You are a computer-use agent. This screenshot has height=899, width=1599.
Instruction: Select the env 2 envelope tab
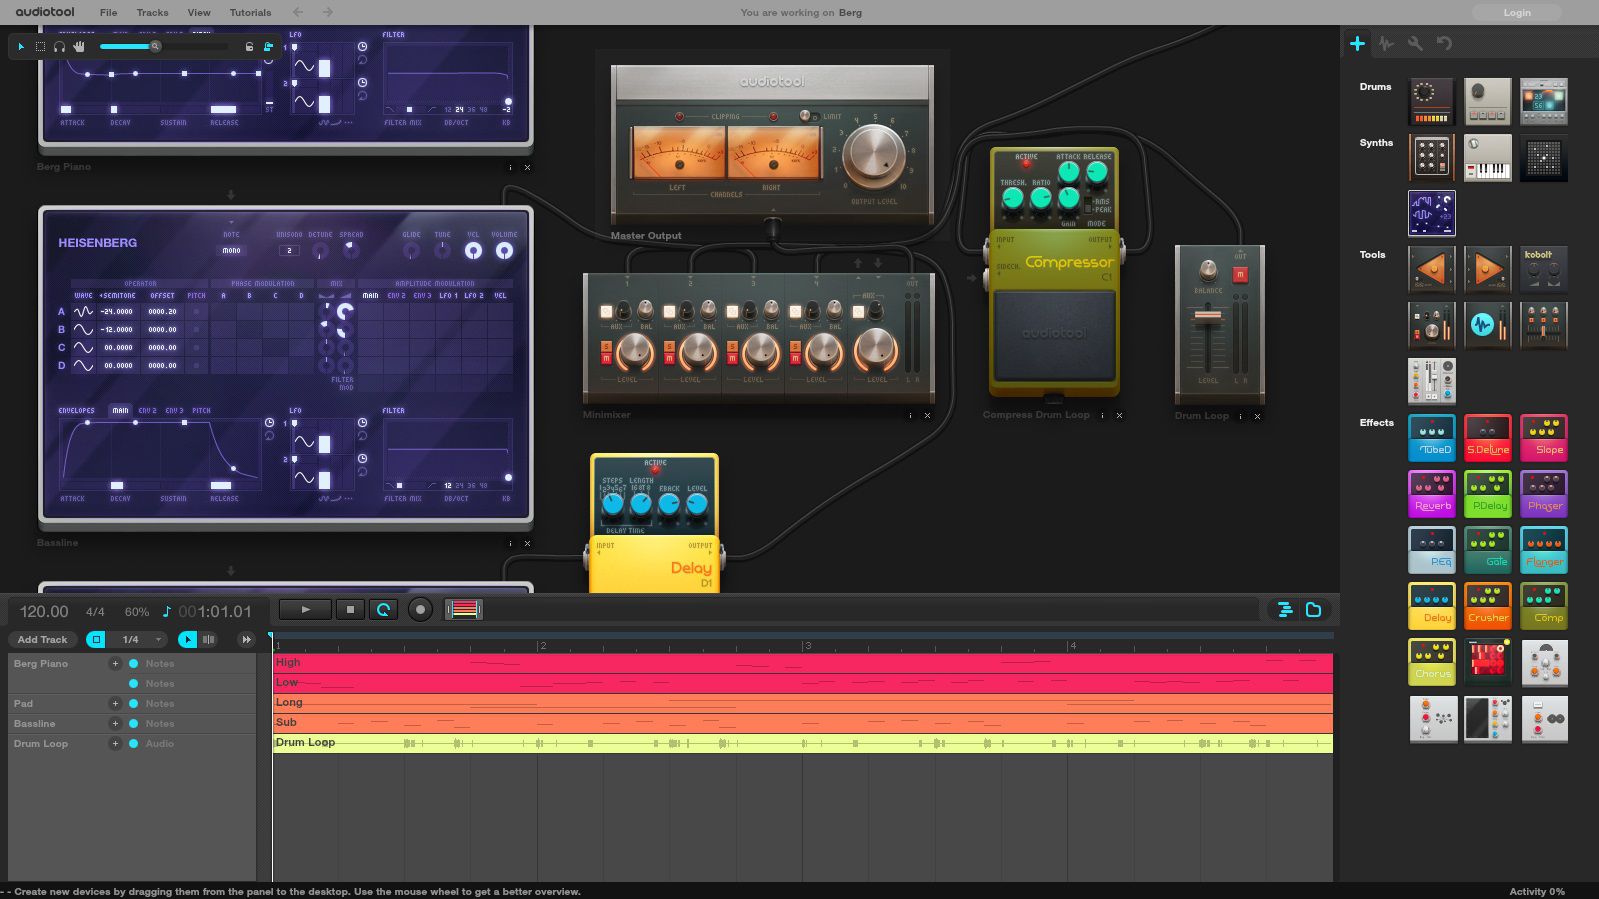tap(147, 410)
